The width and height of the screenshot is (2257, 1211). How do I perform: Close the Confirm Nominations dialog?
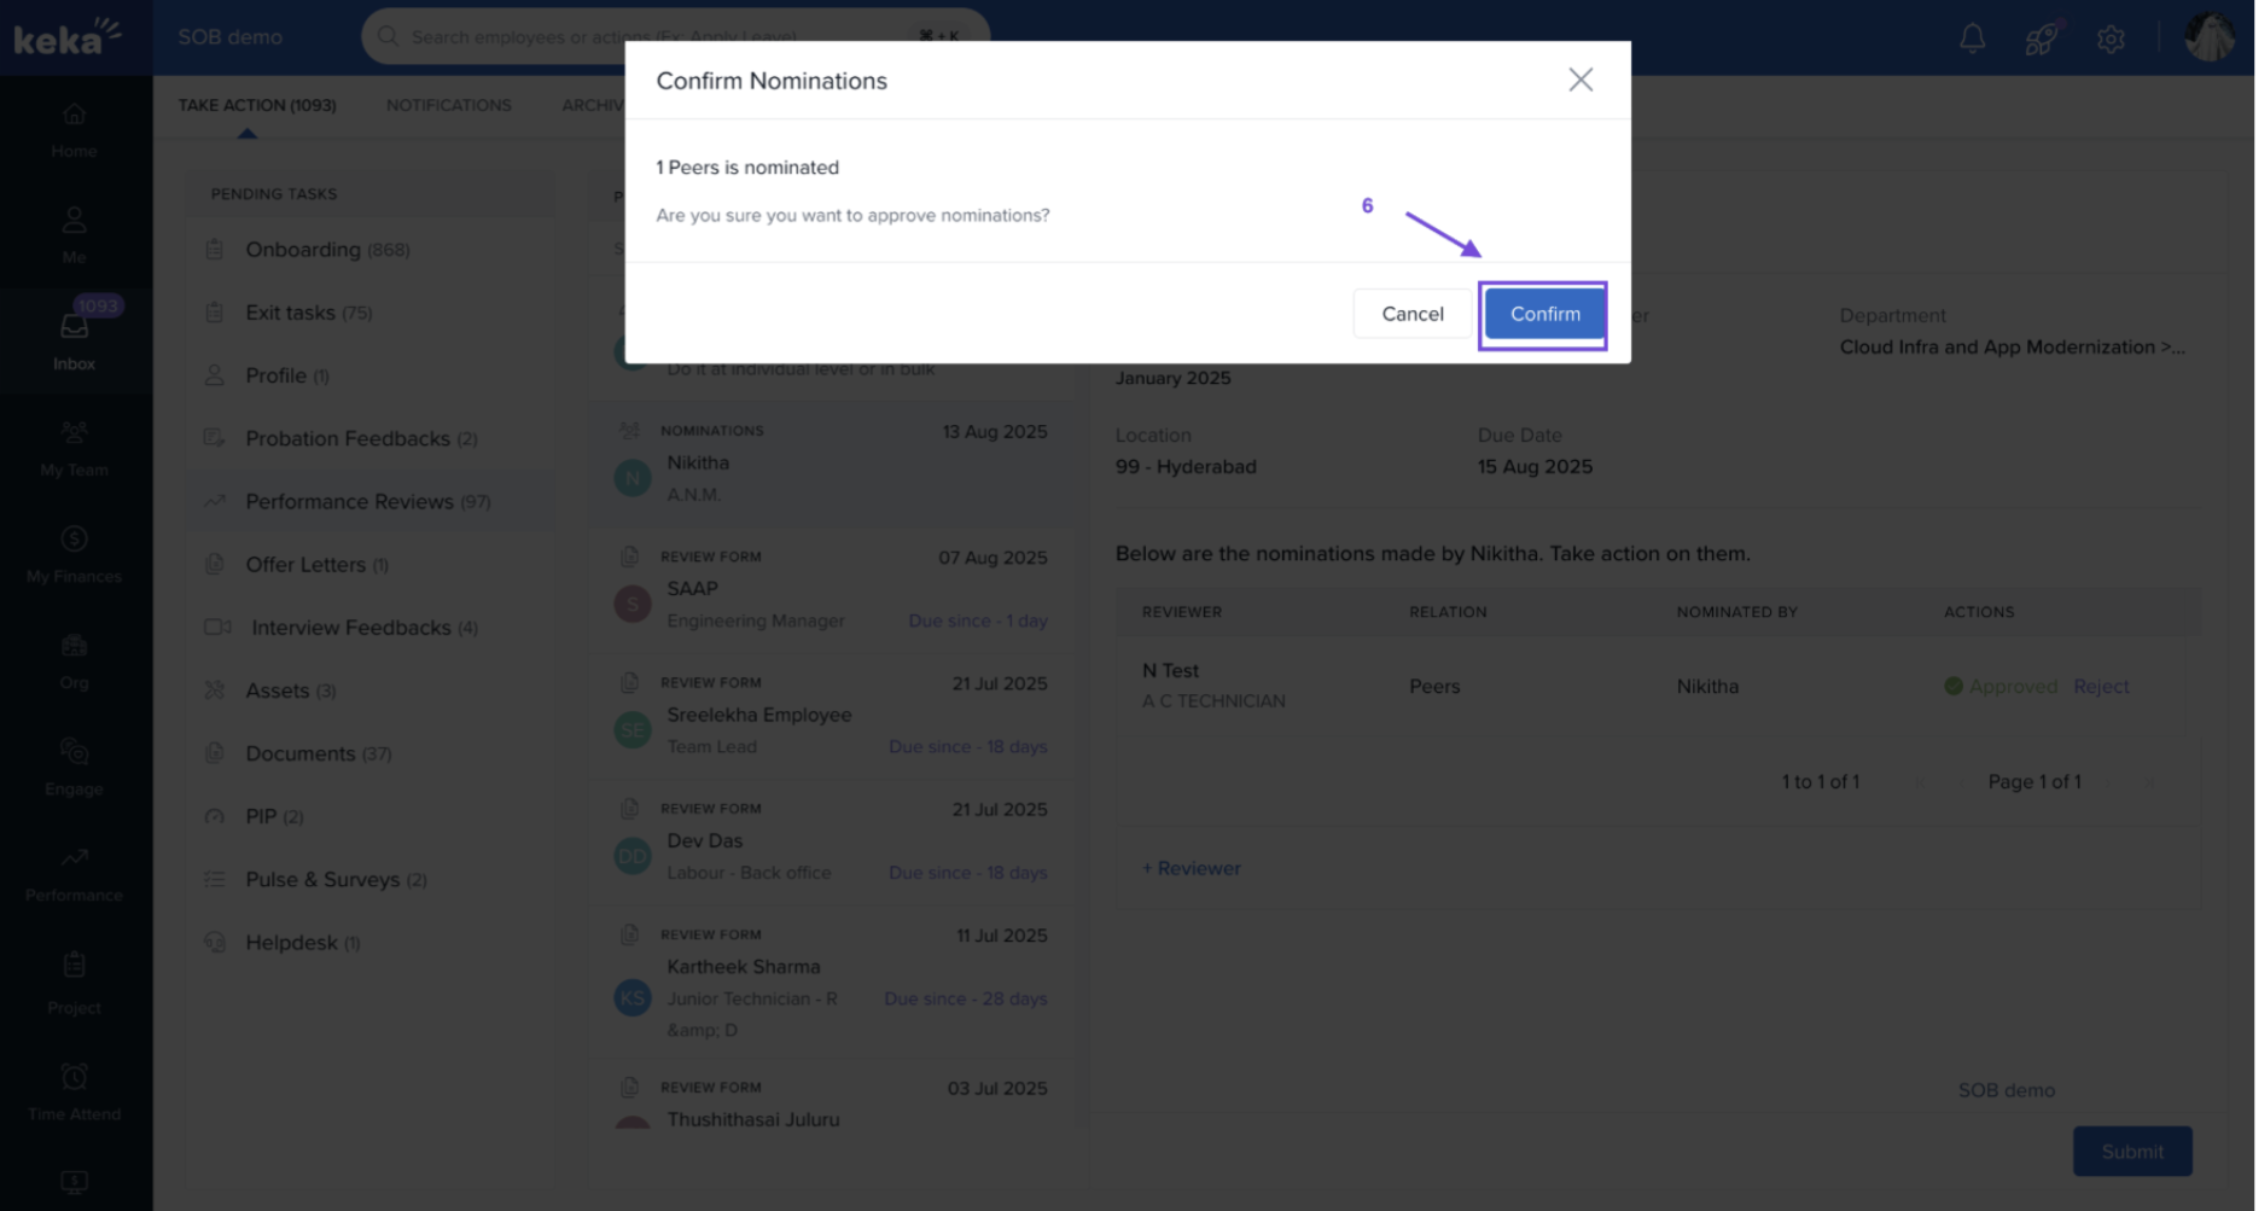1580,80
